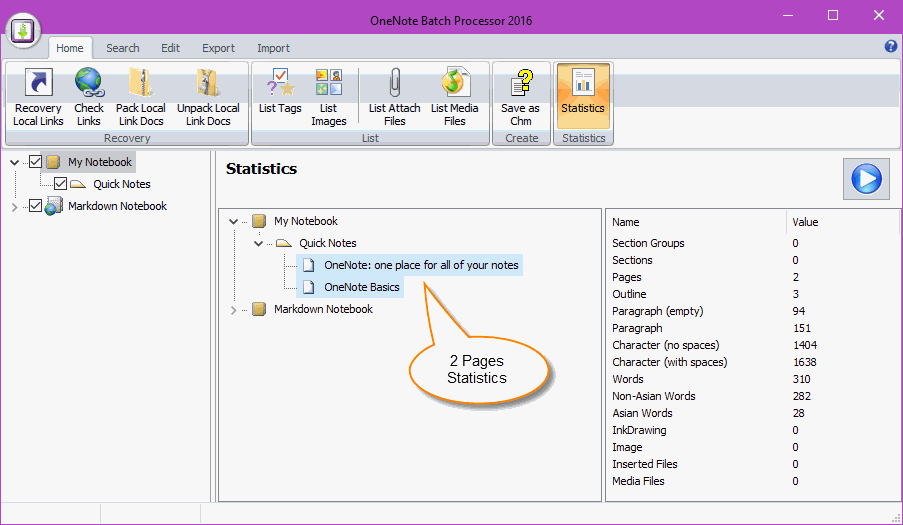Click Markdown Notebook book icon in statistics tree
Screen dimensions: 903x525
point(259,309)
